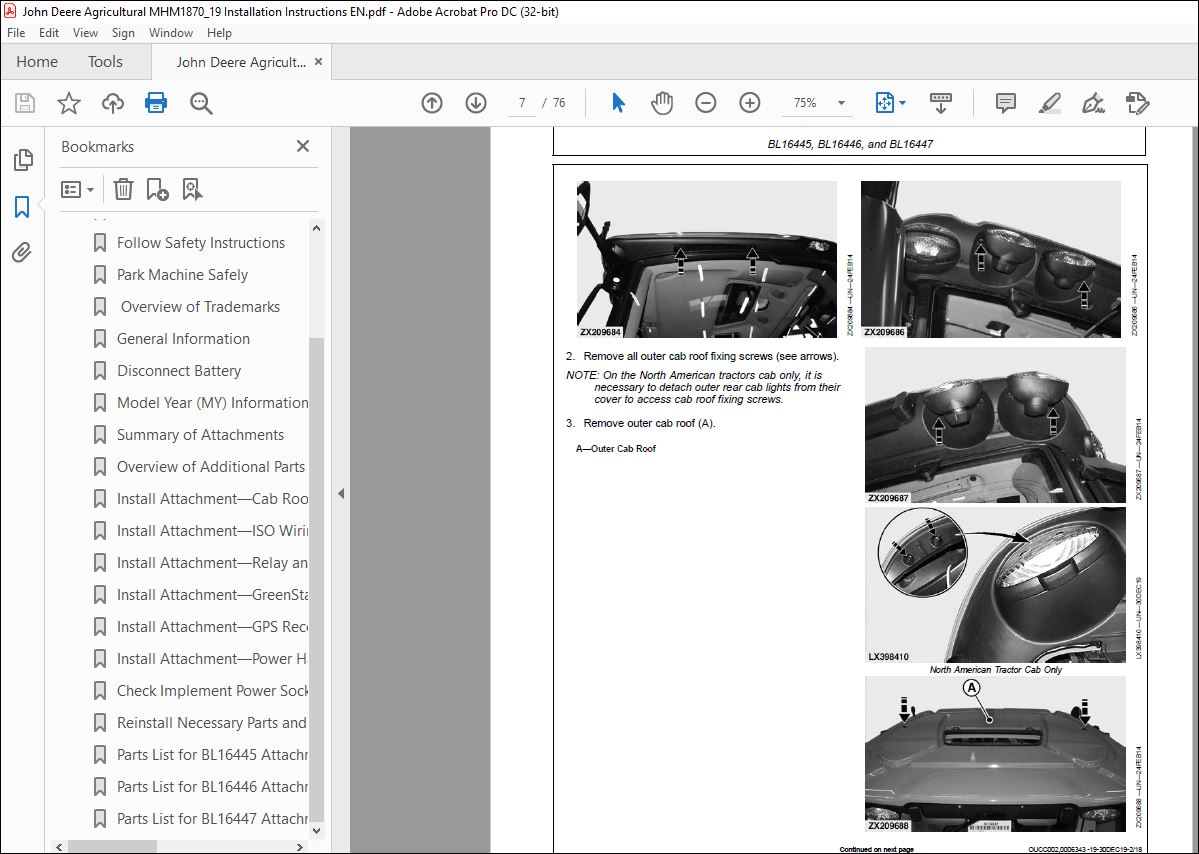Viewport: 1199px width, 854px height.
Task: Open the Disconnect Battery bookmark
Action: point(178,371)
